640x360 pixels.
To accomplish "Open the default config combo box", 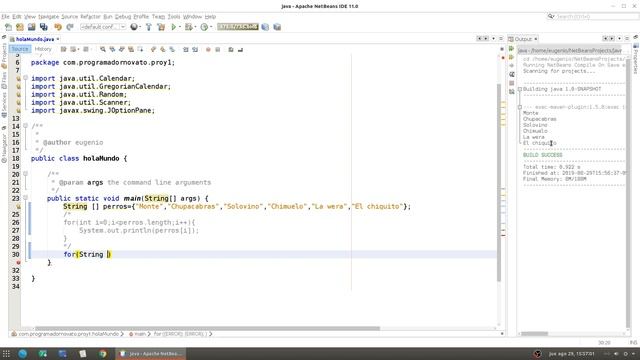I will (x=103, y=27).
